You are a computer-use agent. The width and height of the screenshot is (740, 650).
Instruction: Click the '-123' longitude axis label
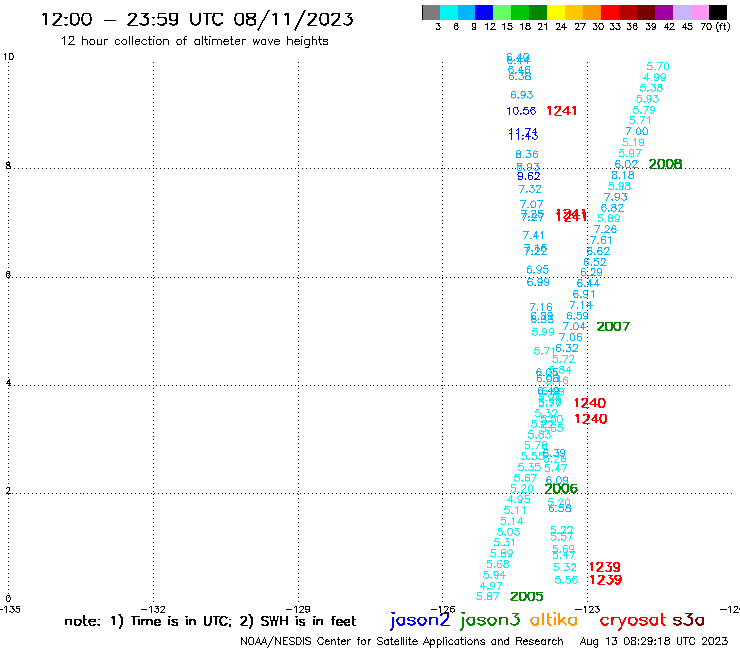click(x=588, y=609)
